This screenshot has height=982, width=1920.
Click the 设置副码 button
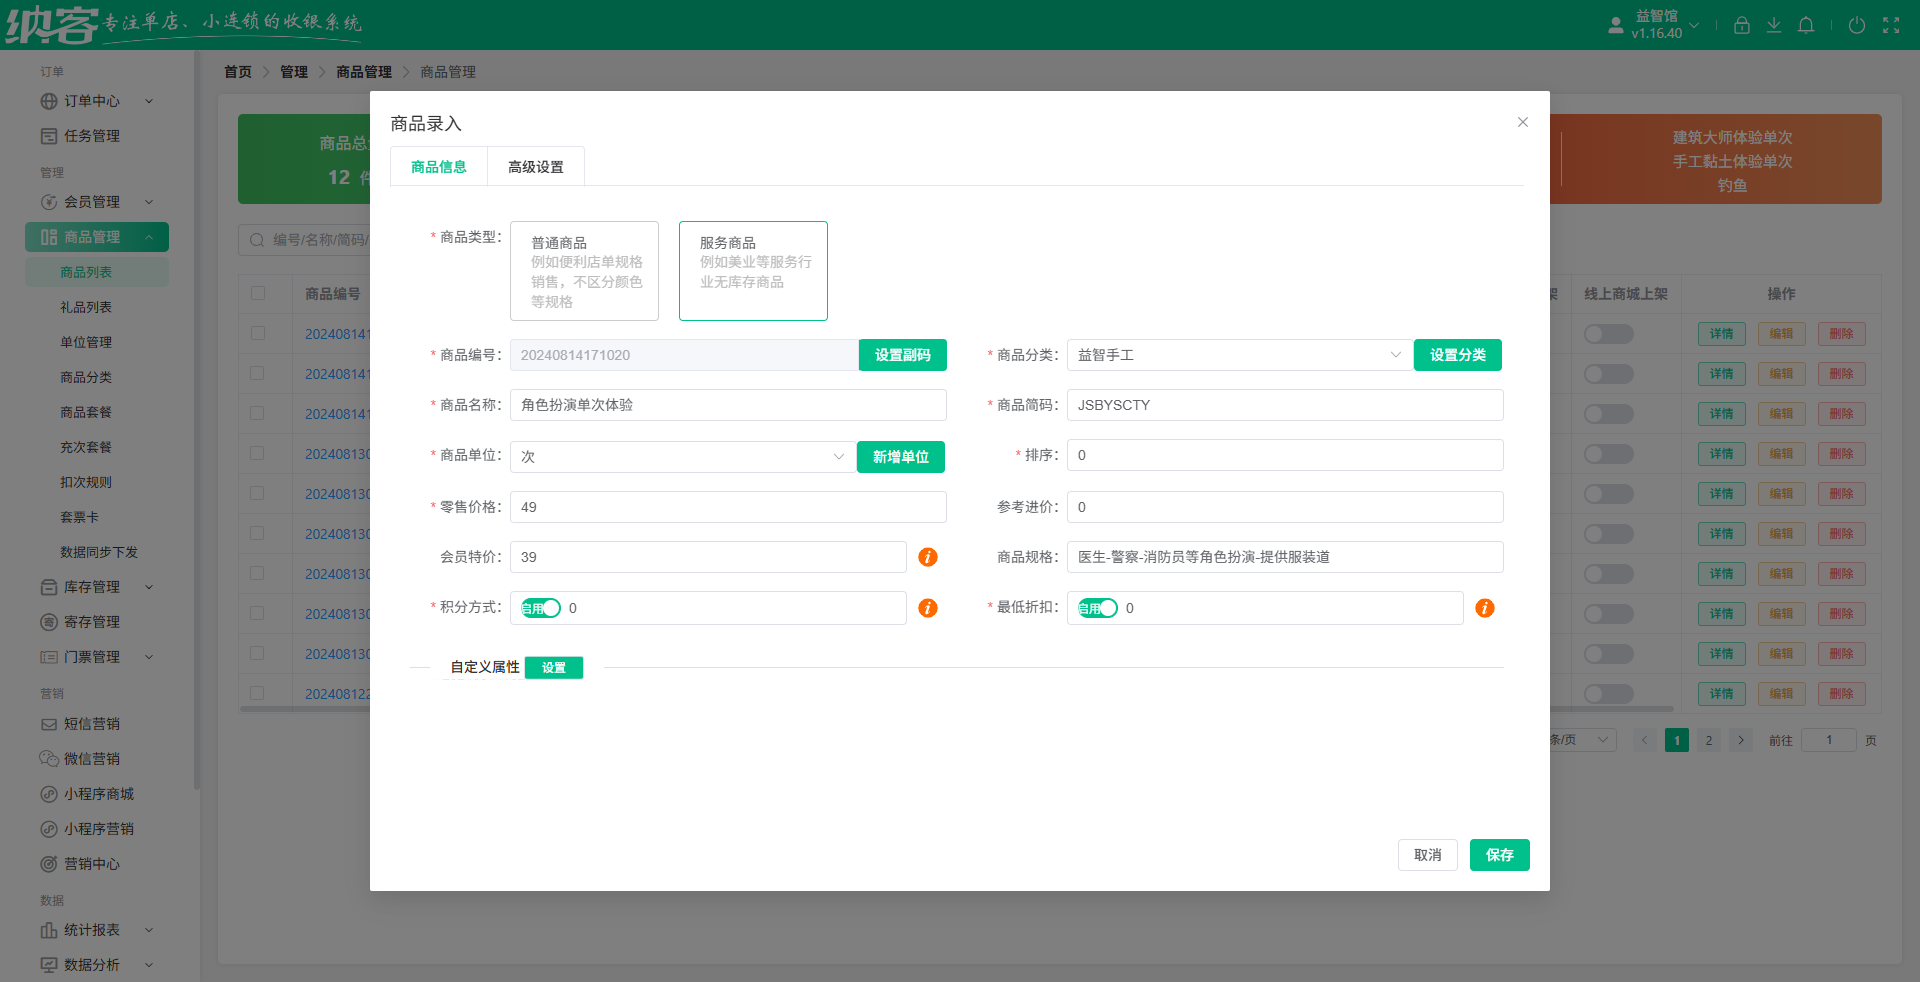(x=903, y=355)
